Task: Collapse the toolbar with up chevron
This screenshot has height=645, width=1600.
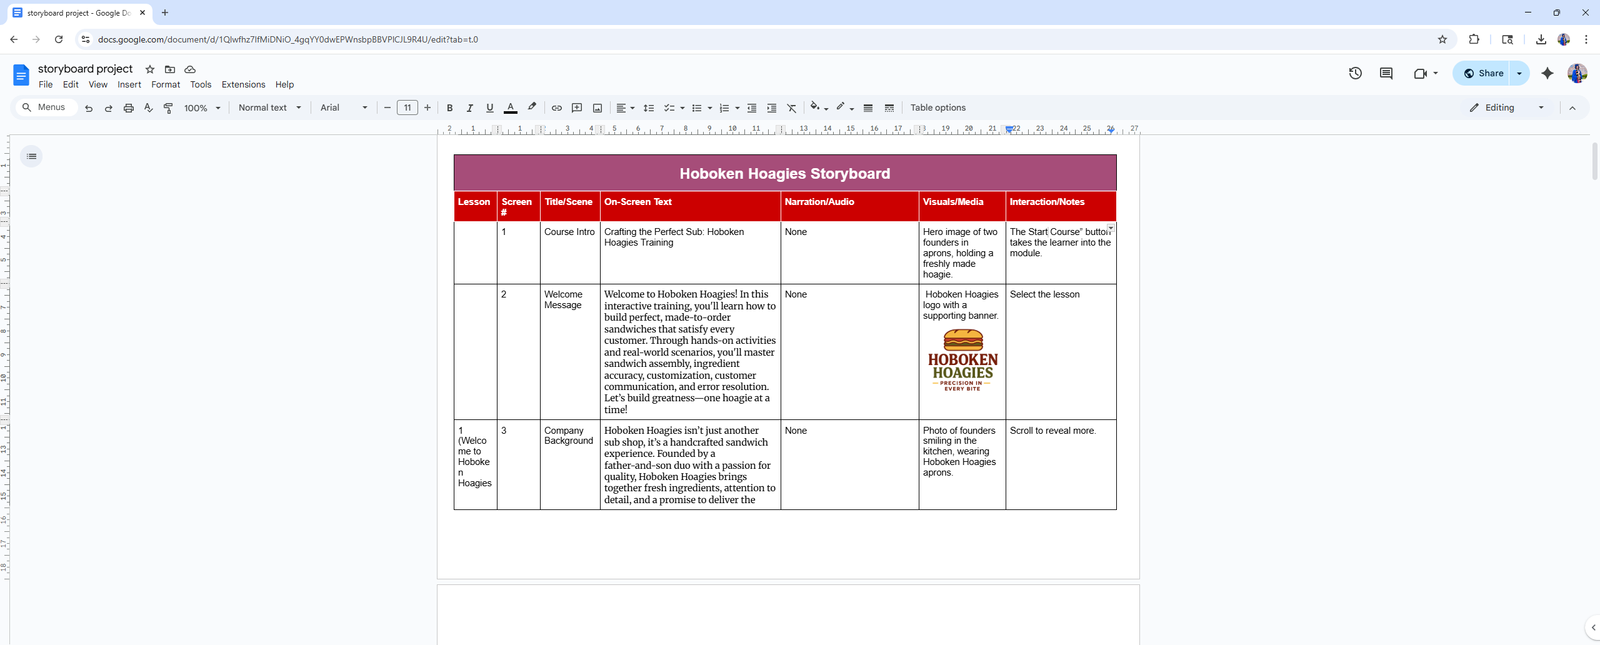Action: [x=1572, y=108]
